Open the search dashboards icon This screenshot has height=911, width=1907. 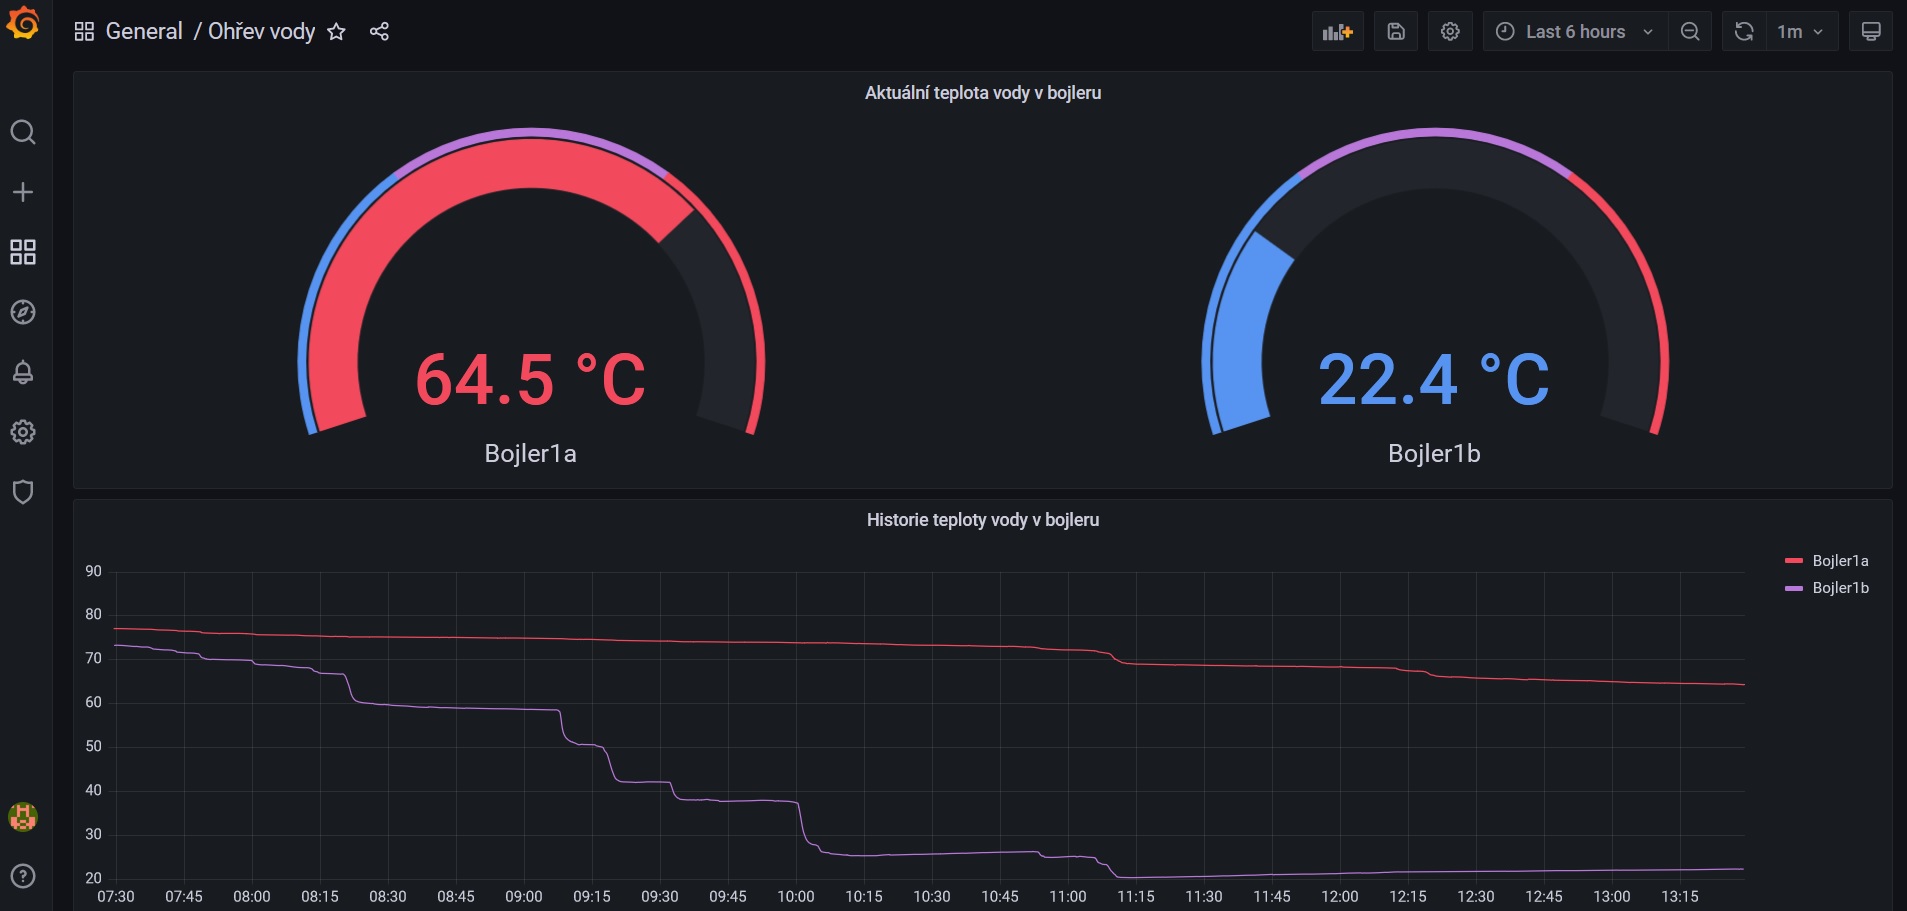(23, 132)
